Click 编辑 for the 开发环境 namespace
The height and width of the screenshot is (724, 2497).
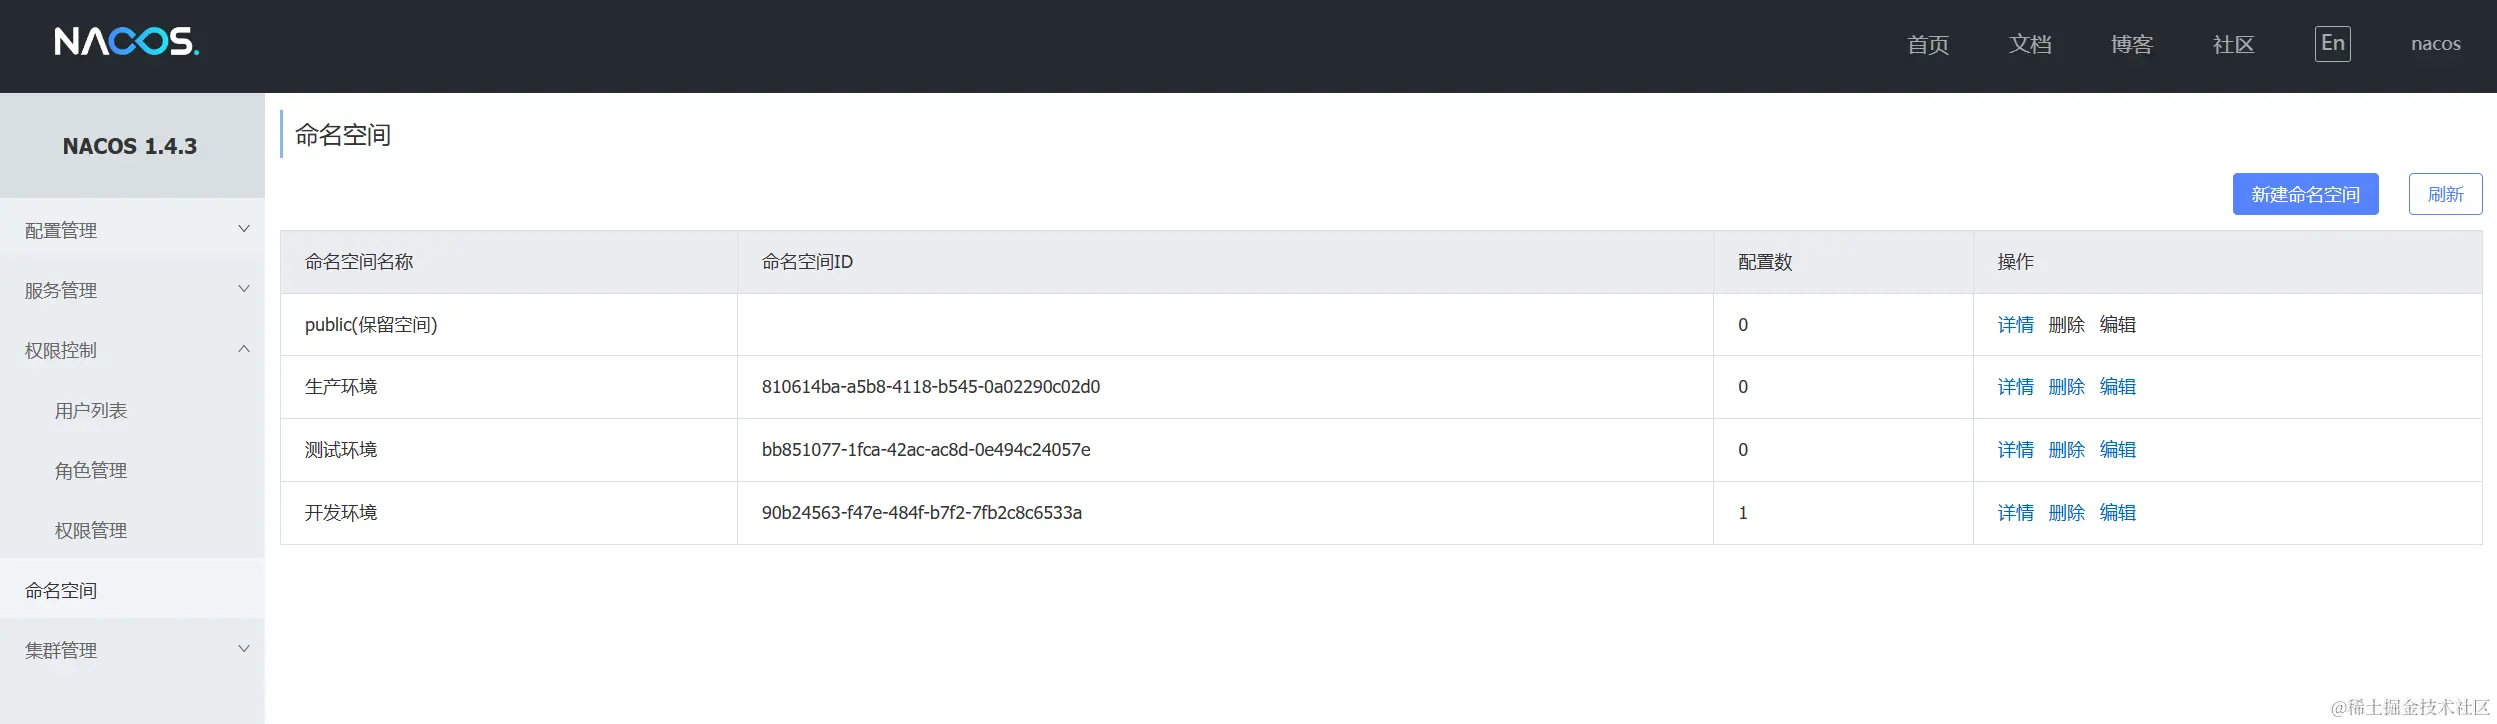click(2117, 513)
